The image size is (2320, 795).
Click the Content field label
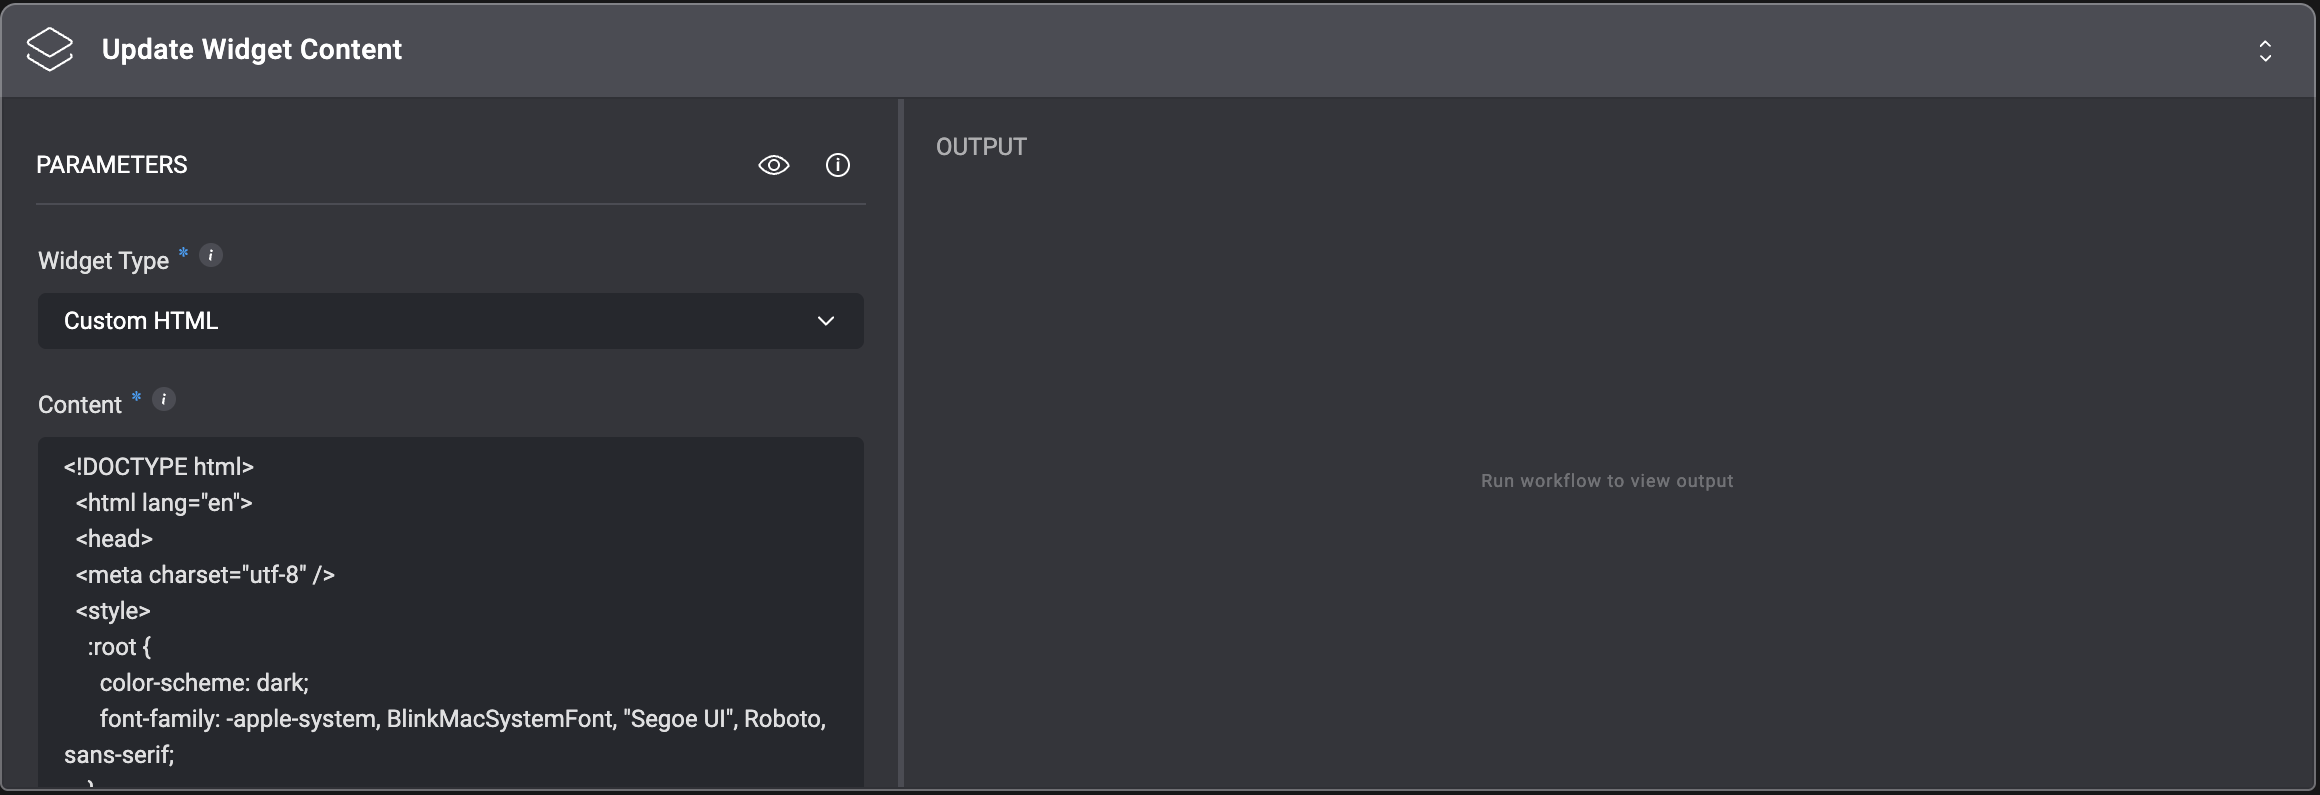click(x=80, y=405)
